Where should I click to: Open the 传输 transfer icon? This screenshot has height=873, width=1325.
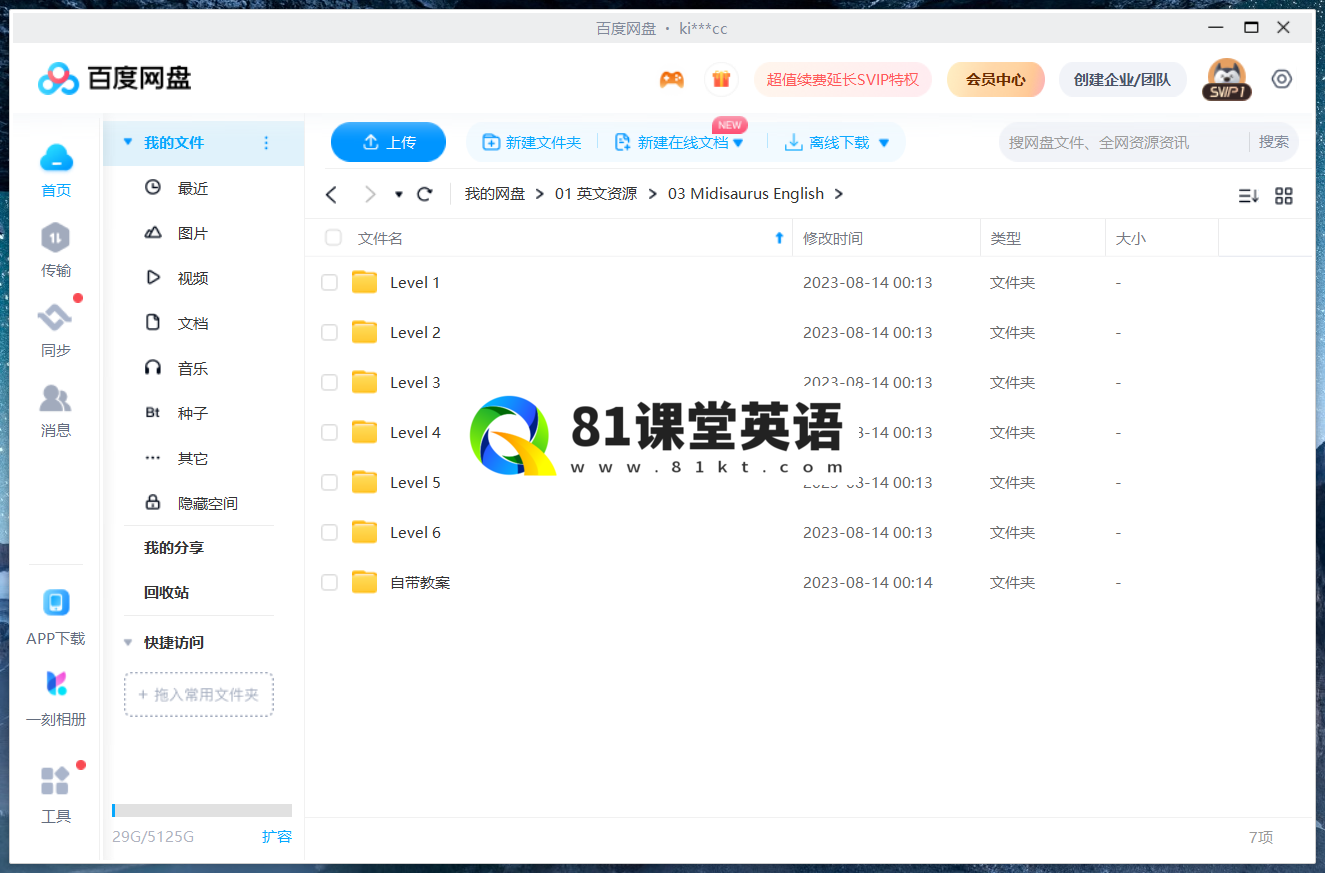[56, 238]
